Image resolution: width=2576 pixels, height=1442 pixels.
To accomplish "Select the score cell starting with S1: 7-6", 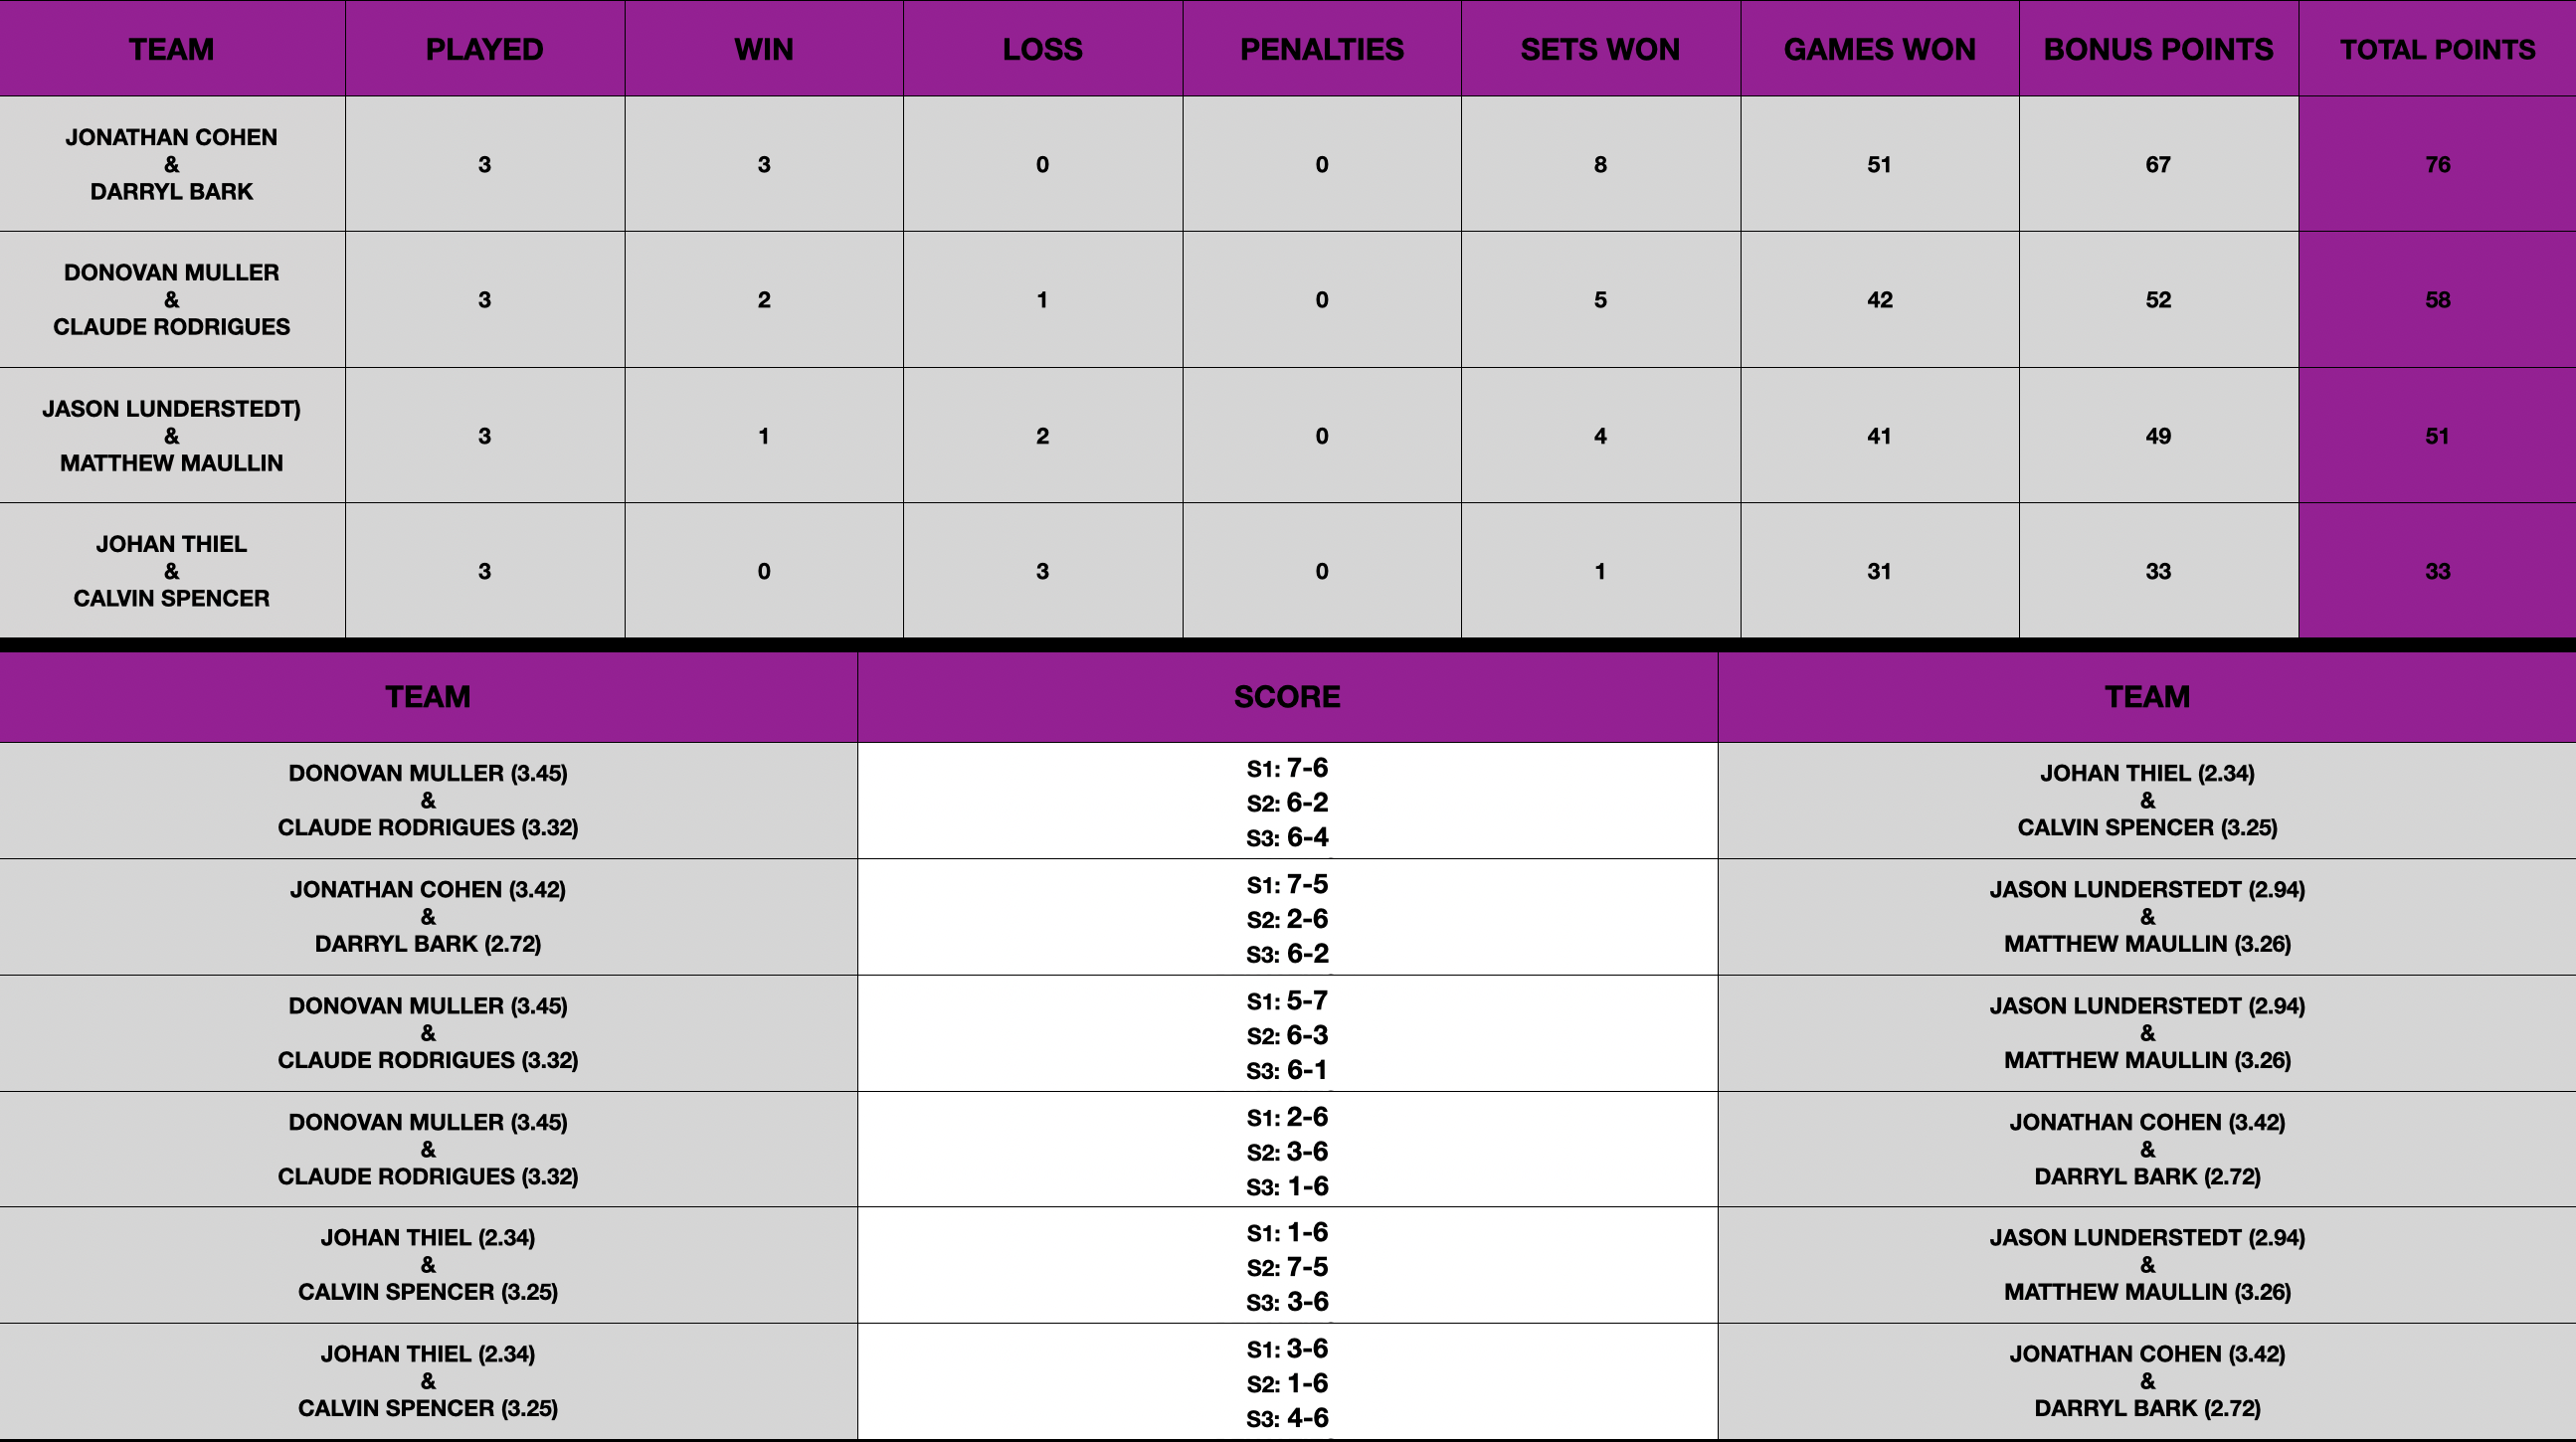I will pyautogui.click(x=1287, y=801).
